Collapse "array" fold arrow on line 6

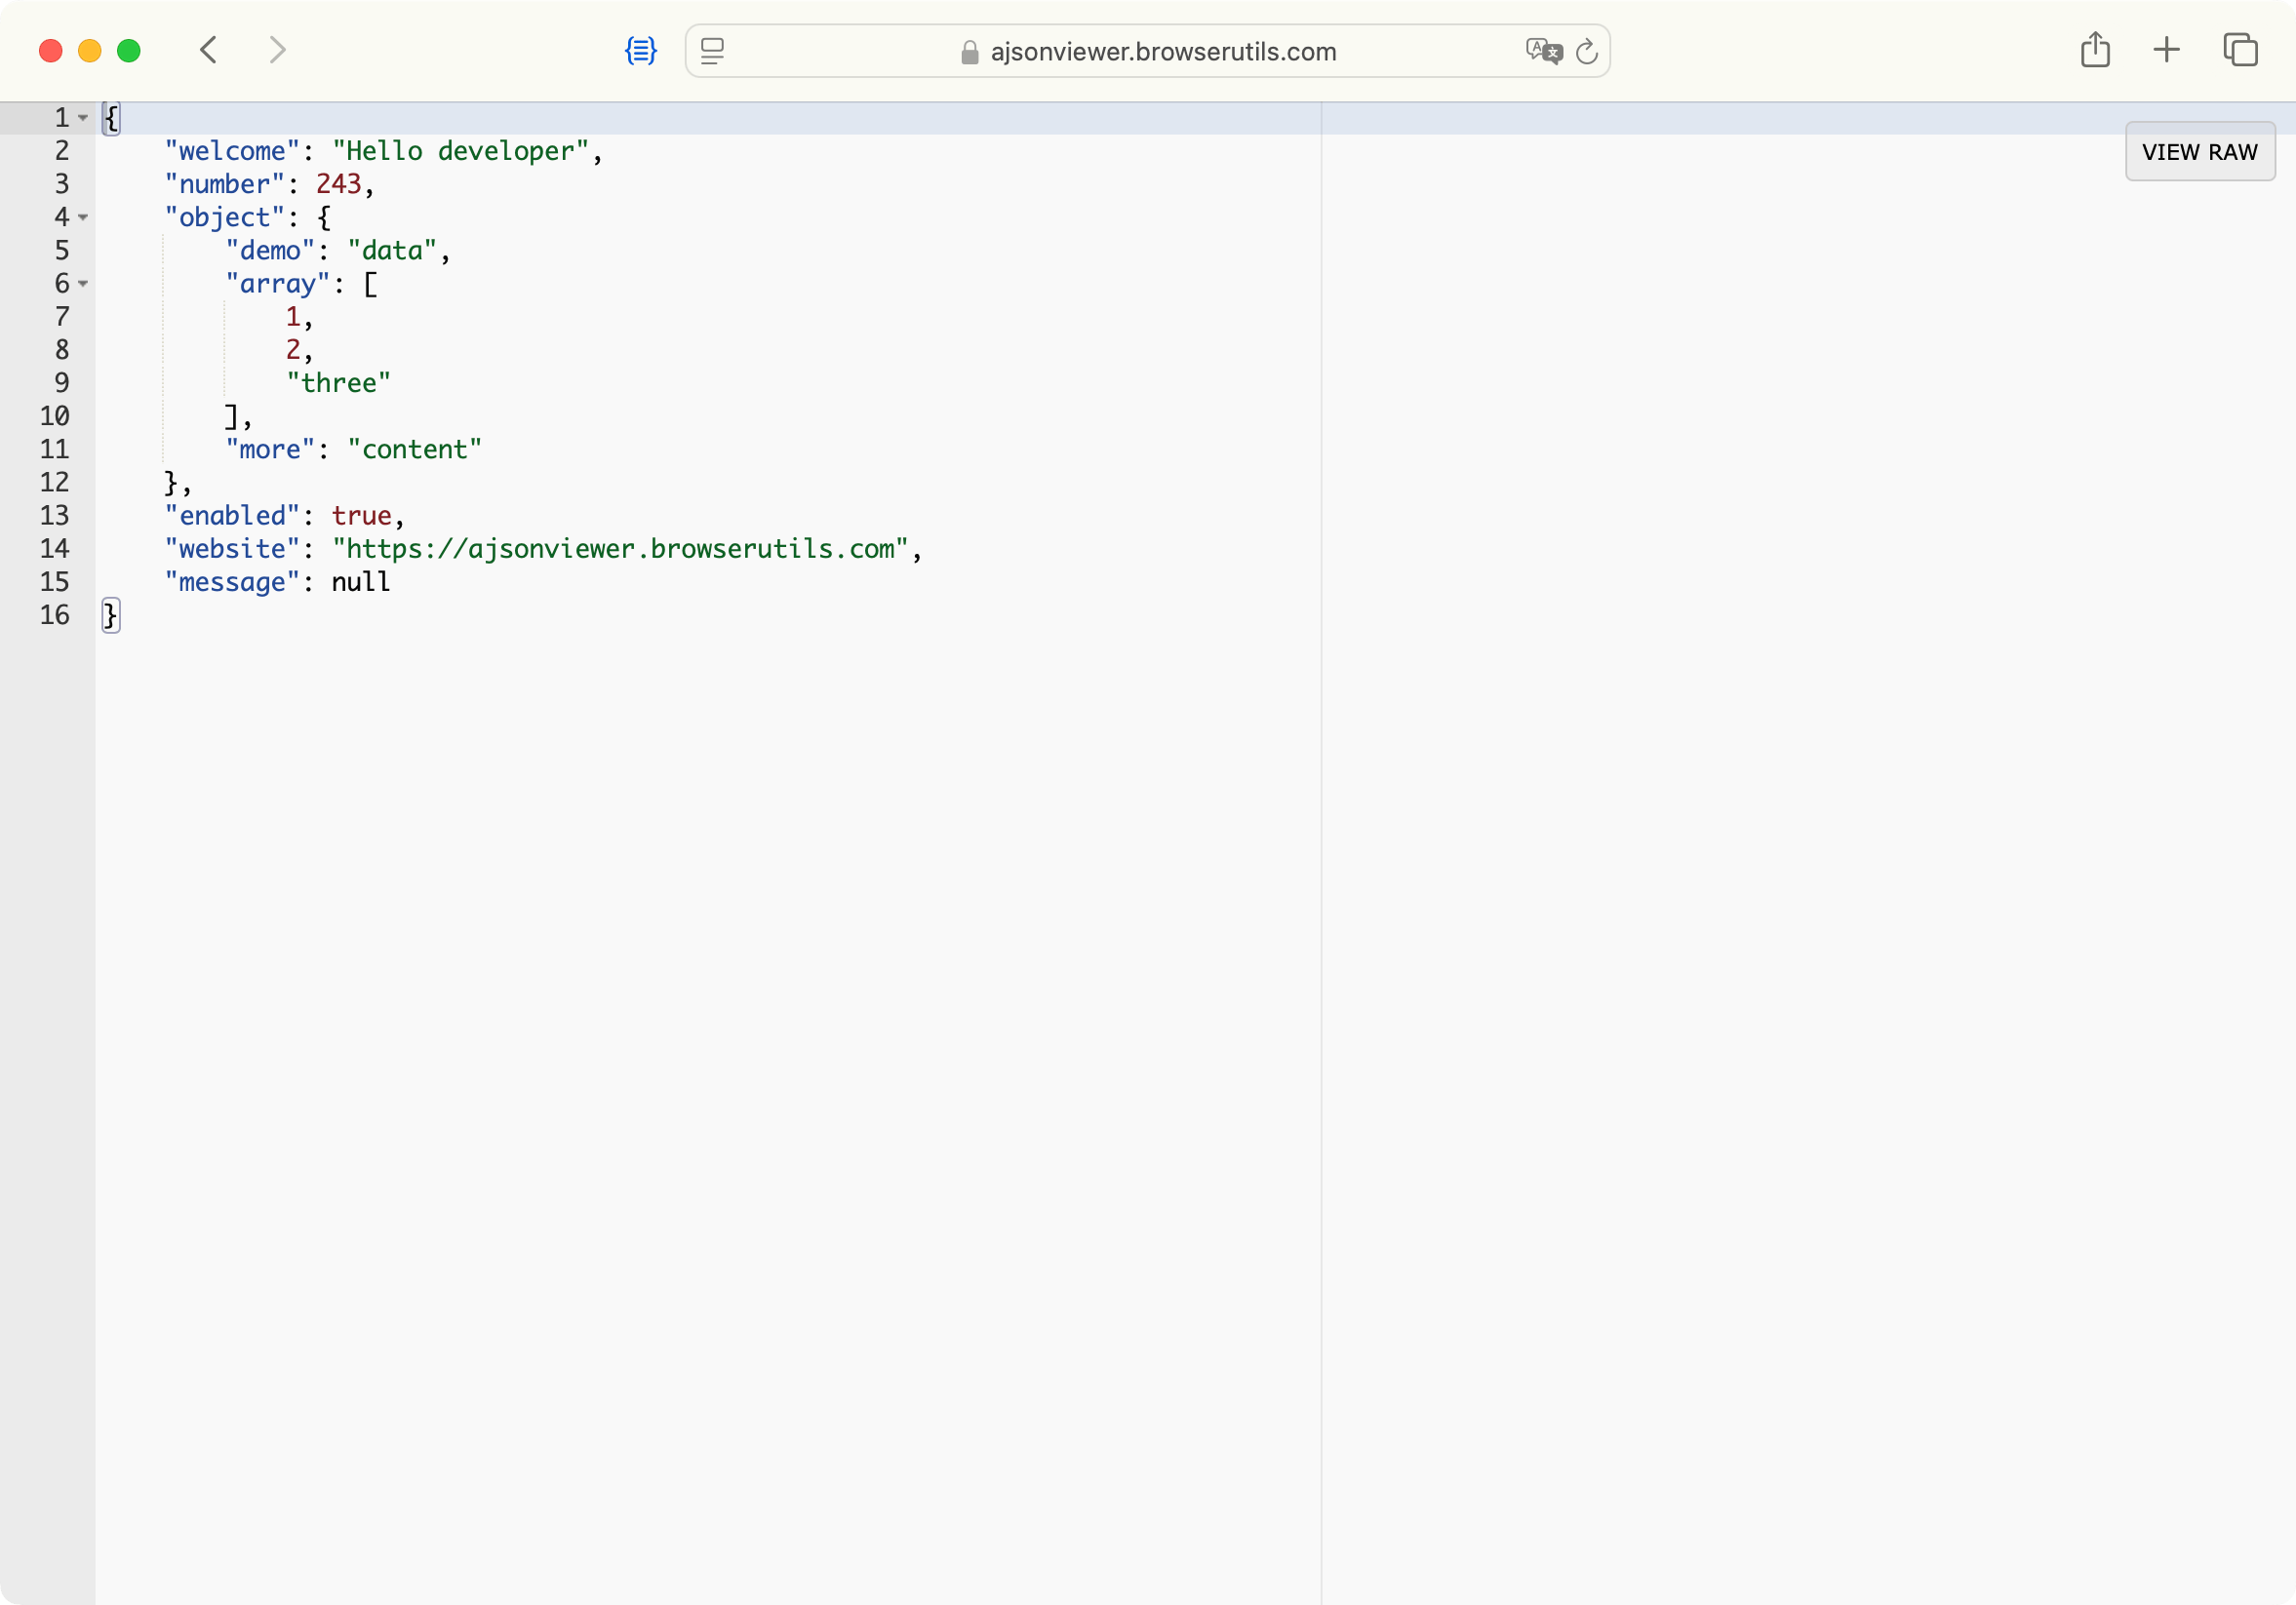(x=83, y=284)
